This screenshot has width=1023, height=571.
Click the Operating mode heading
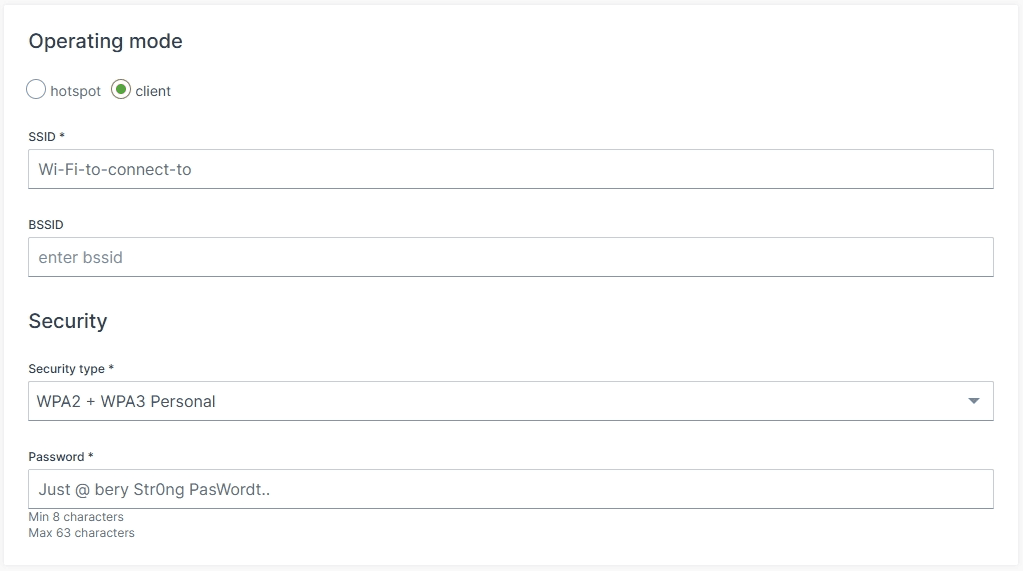pyautogui.click(x=105, y=41)
